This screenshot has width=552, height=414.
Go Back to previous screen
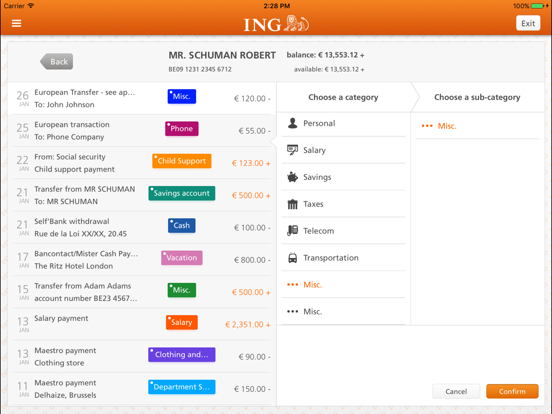57,62
